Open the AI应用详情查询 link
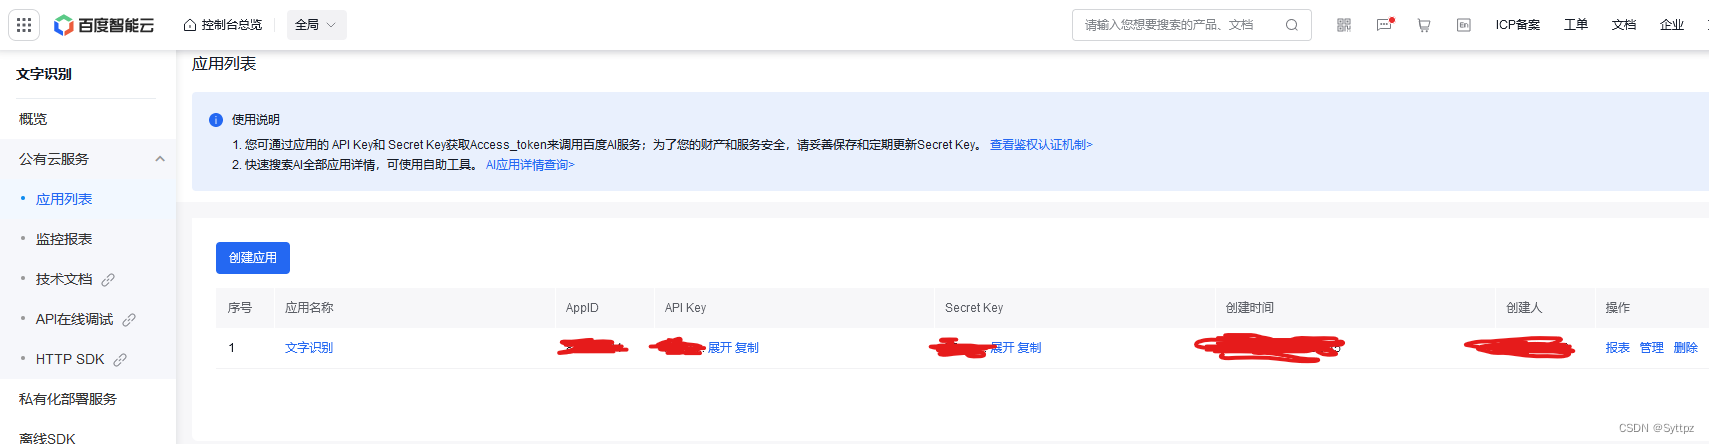Viewport: 1709px width, 444px height. pyautogui.click(x=530, y=165)
